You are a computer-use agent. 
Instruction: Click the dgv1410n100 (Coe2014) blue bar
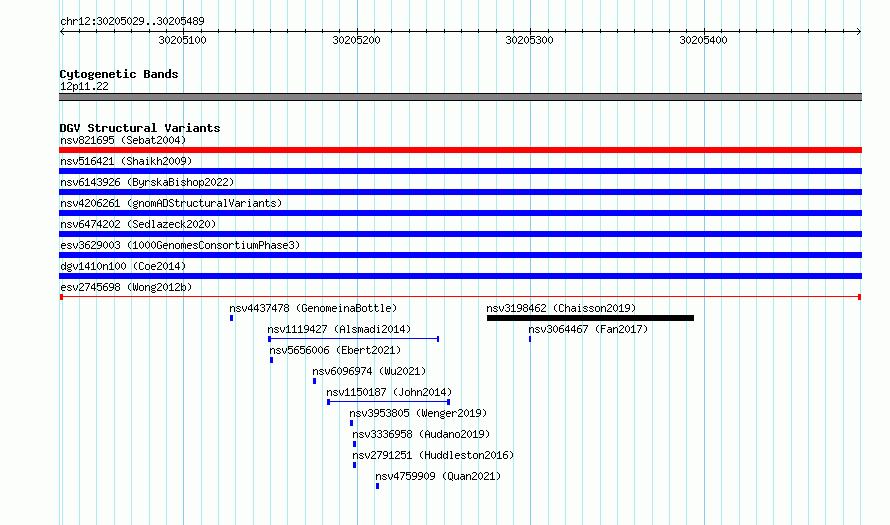tap(460, 276)
